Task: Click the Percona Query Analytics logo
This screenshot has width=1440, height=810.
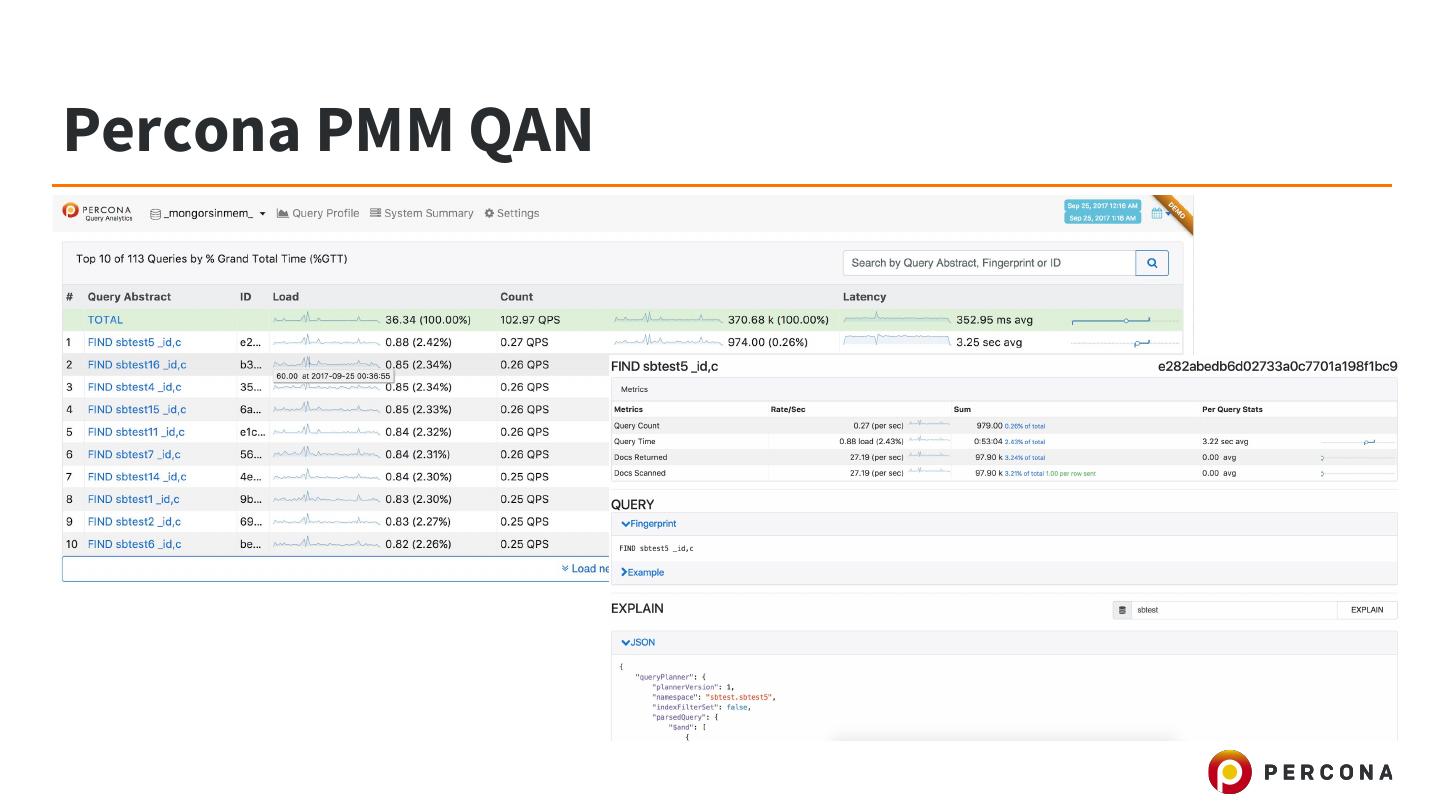Action: coord(97,212)
